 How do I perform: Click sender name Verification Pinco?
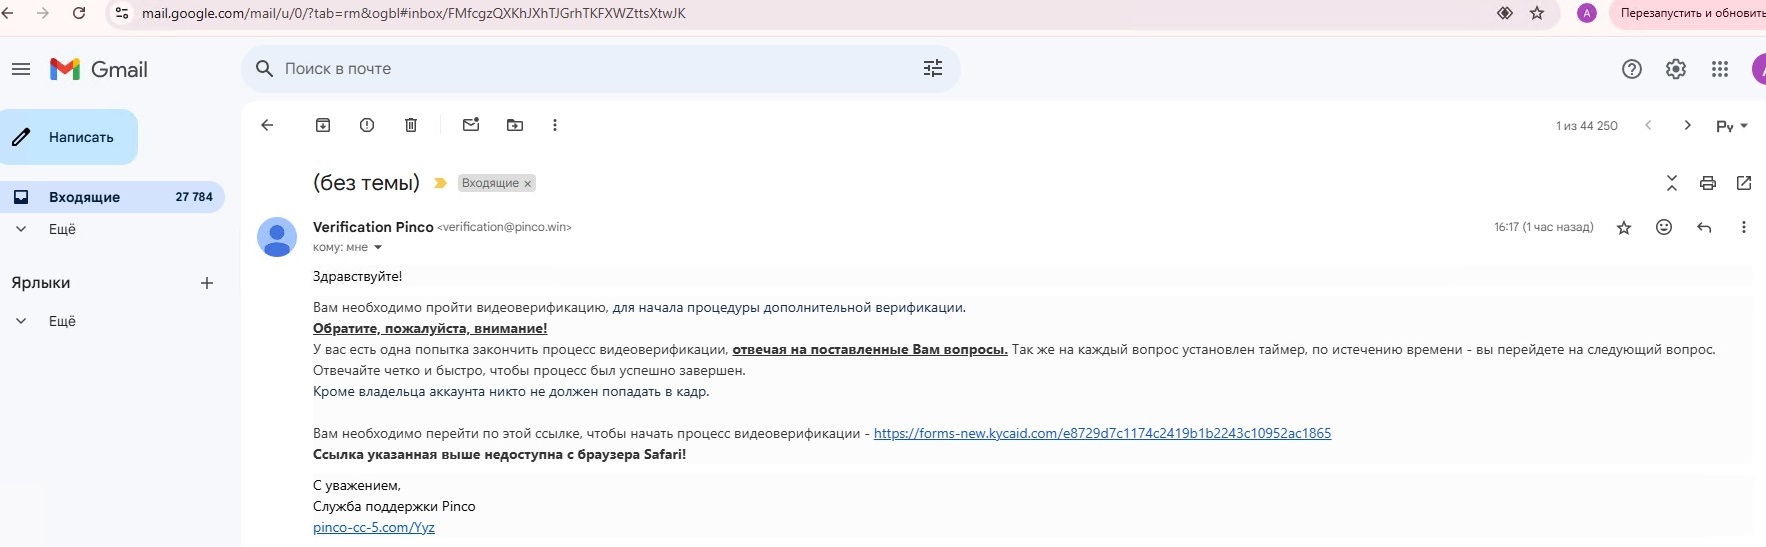[x=373, y=227]
